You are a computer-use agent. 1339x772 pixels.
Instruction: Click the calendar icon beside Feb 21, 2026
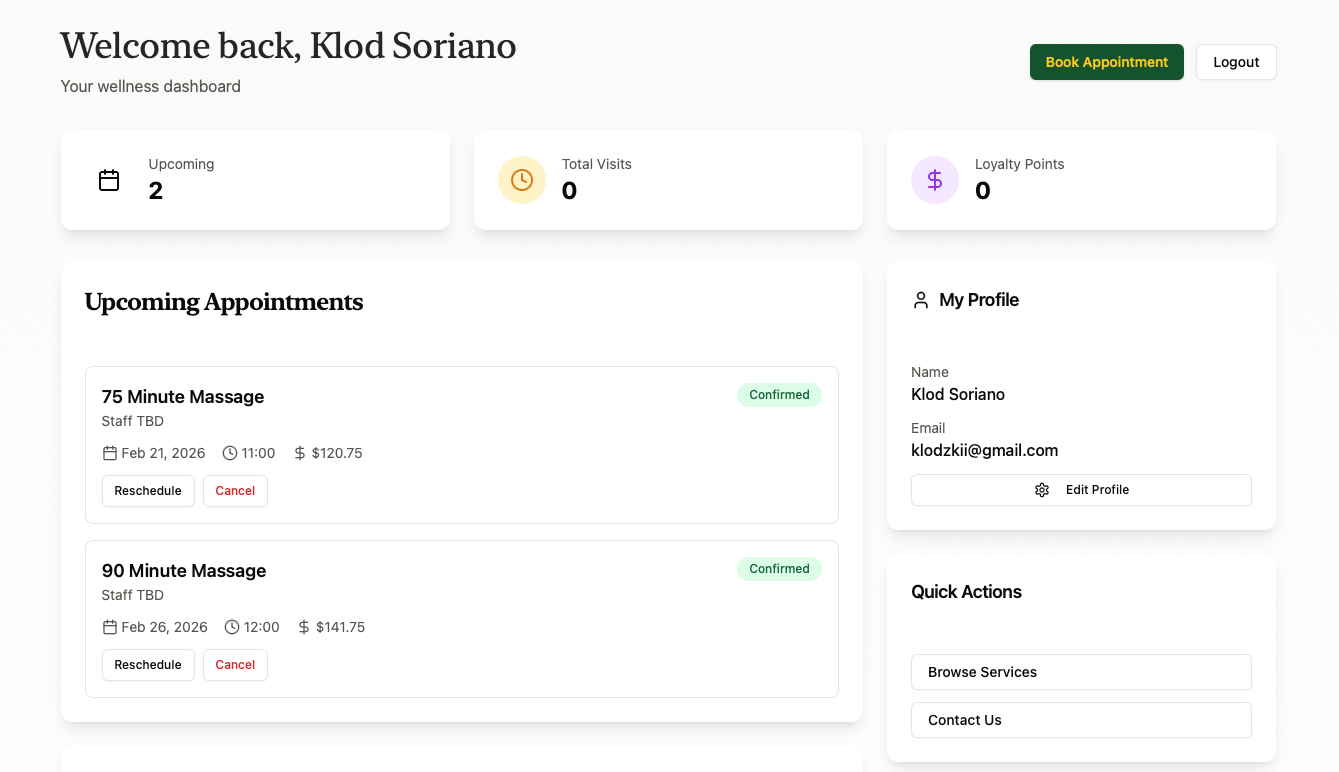[110, 452]
